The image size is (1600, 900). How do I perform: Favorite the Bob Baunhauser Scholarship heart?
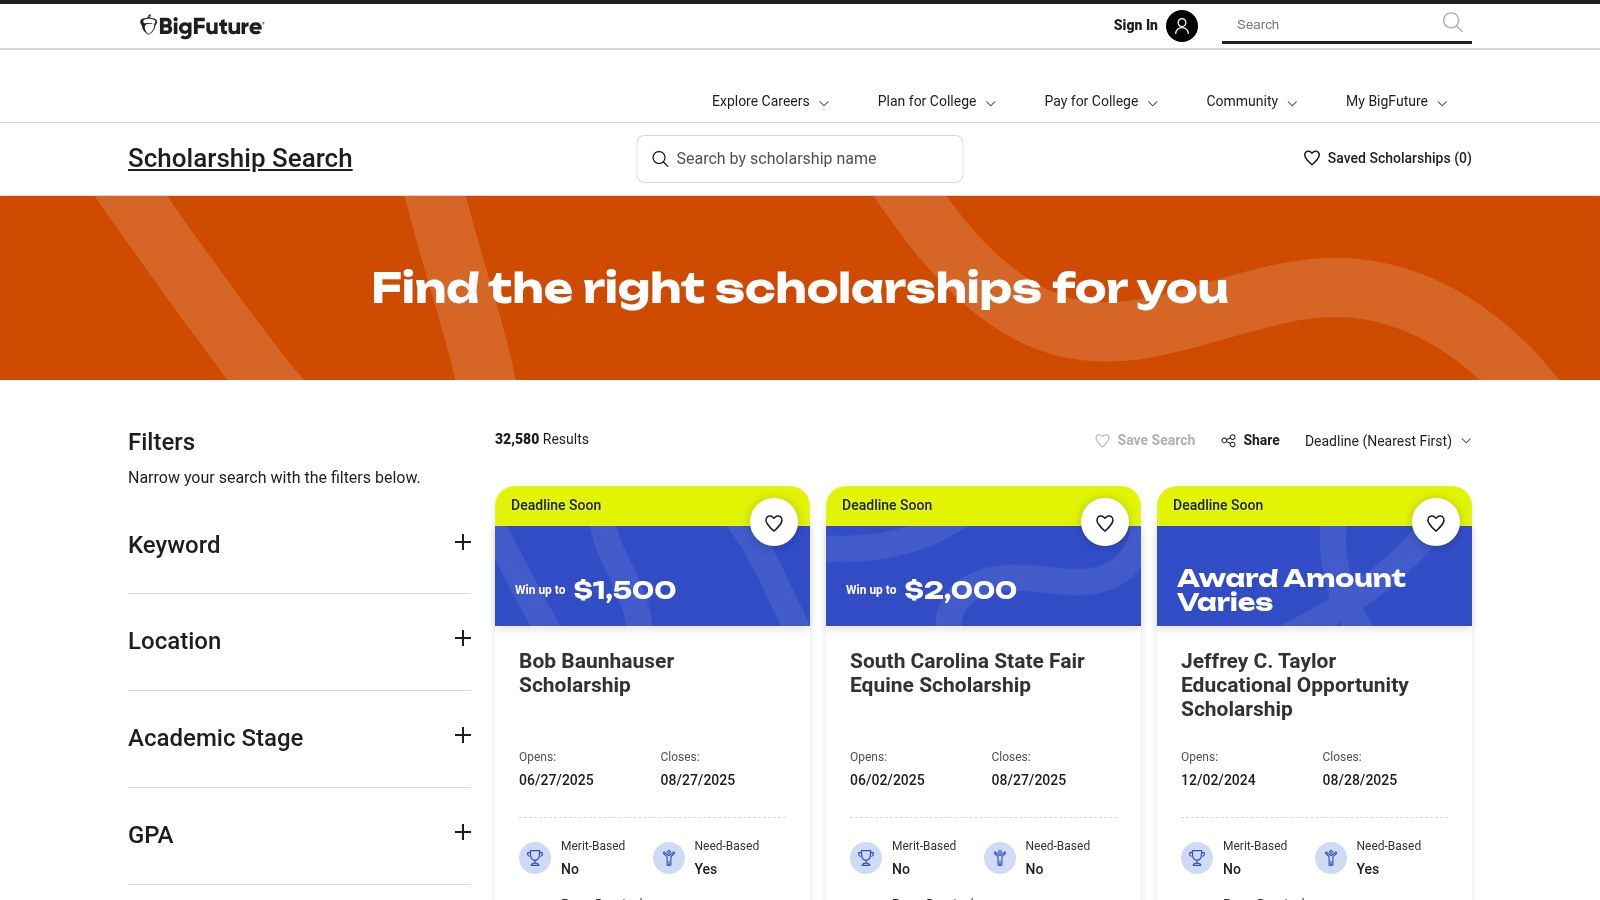tap(774, 521)
